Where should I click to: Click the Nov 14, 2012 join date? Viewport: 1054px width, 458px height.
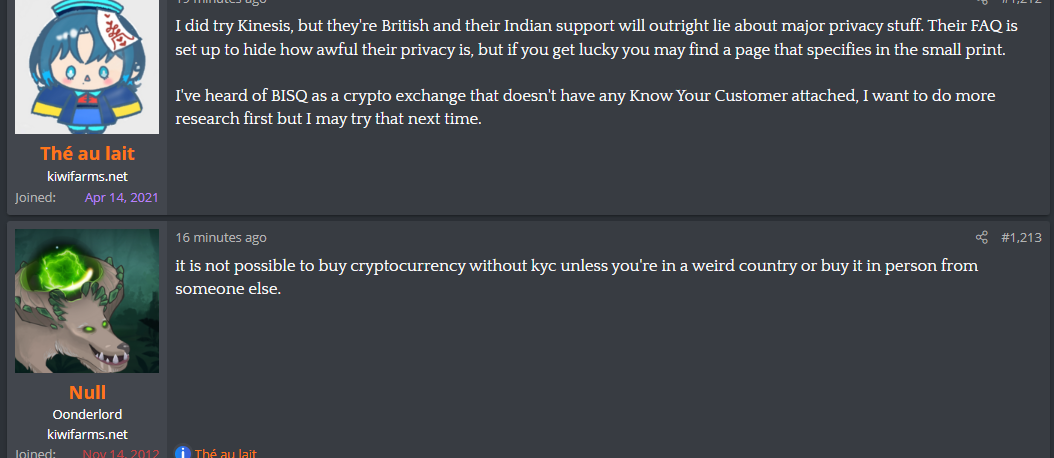click(119, 454)
